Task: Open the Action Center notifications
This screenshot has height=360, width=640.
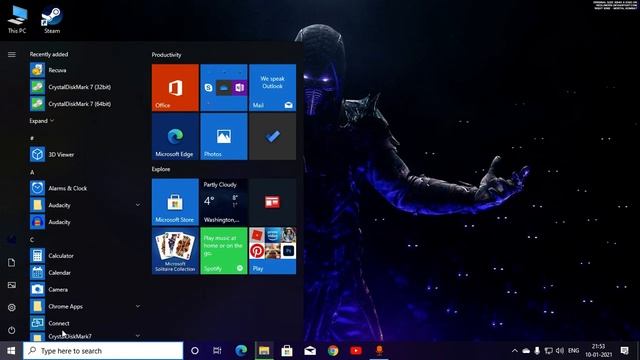Action: pos(624,351)
